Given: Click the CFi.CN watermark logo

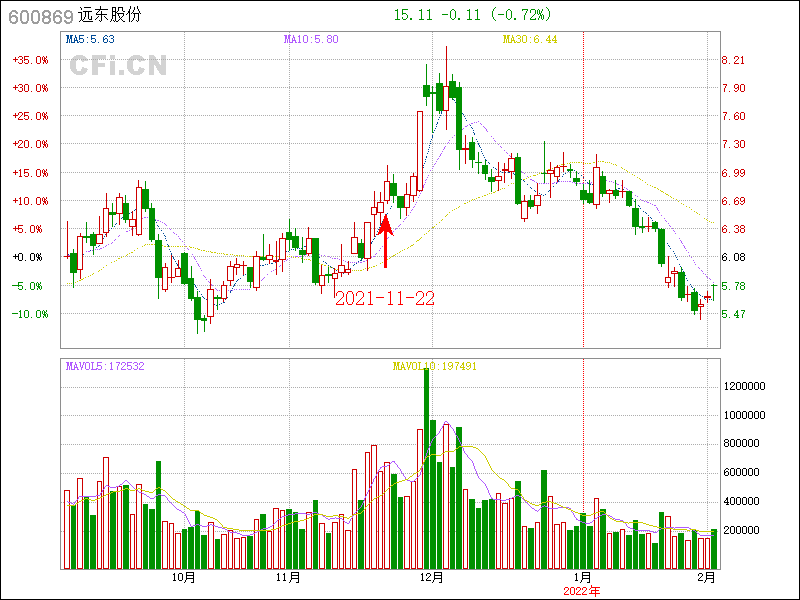Looking at the screenshot, I should coord(118,66).
